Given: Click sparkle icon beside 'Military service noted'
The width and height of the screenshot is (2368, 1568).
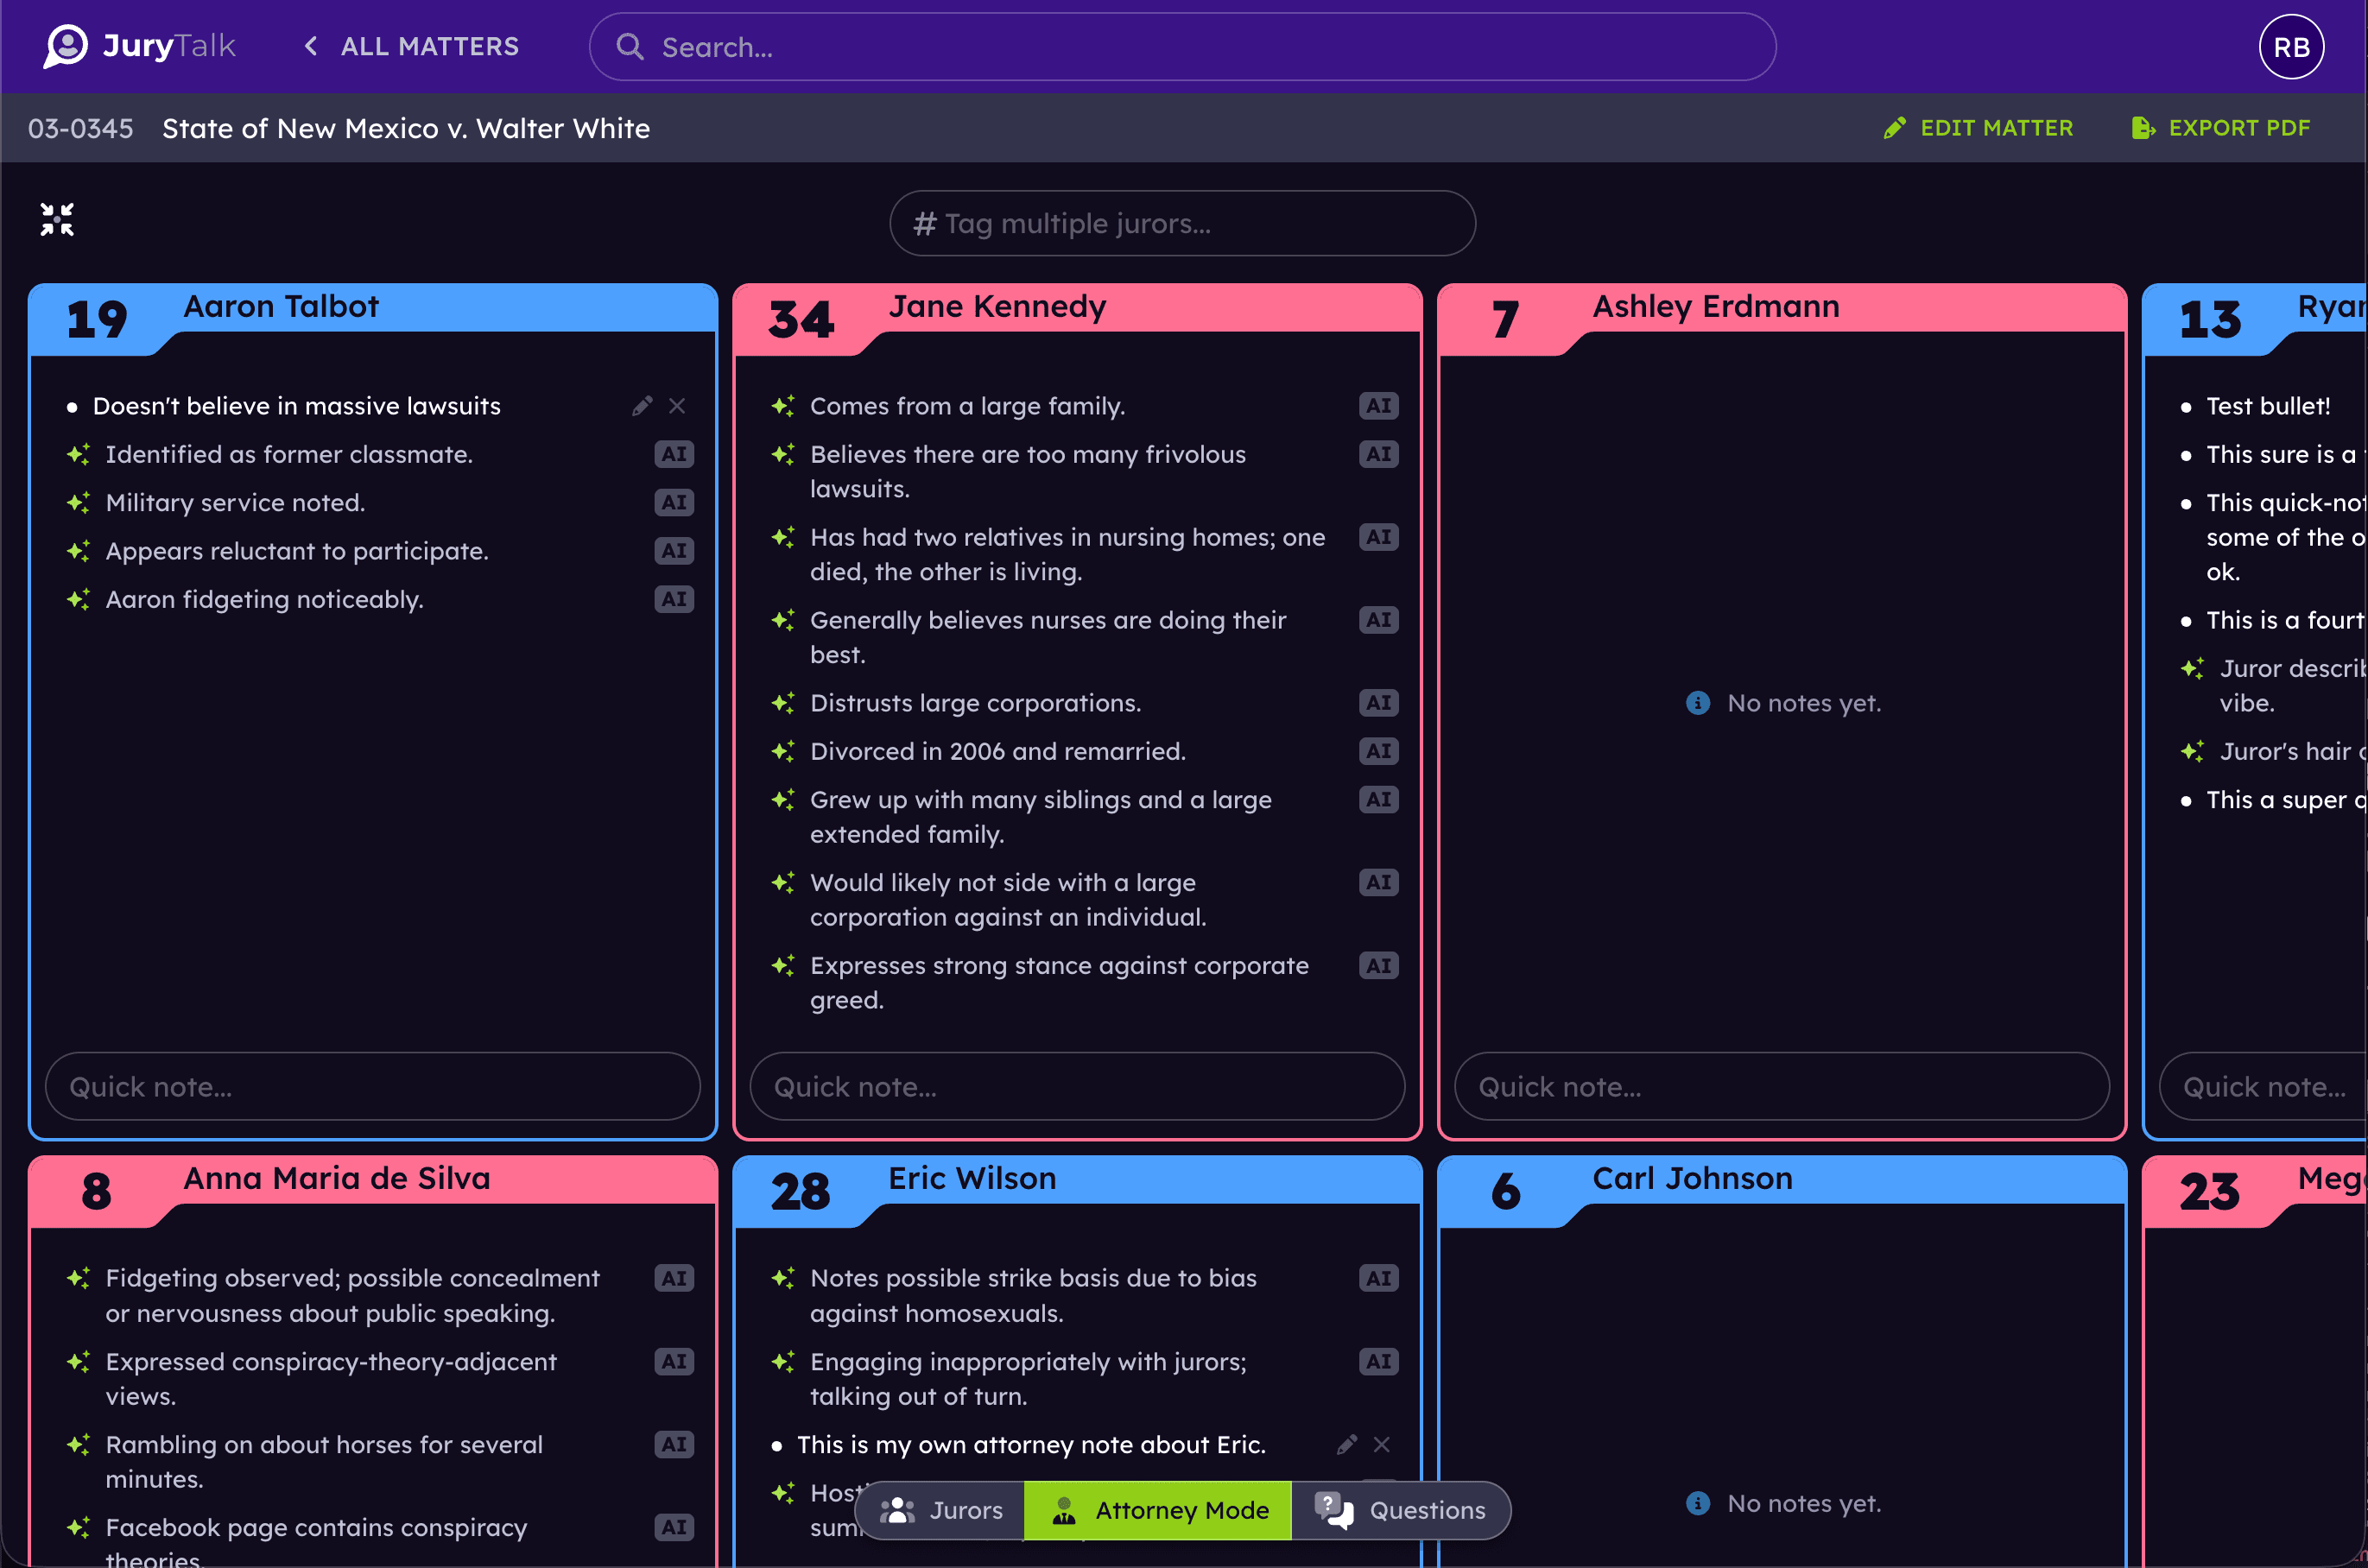Looking at the screenshot, I should tap(78, 502).
